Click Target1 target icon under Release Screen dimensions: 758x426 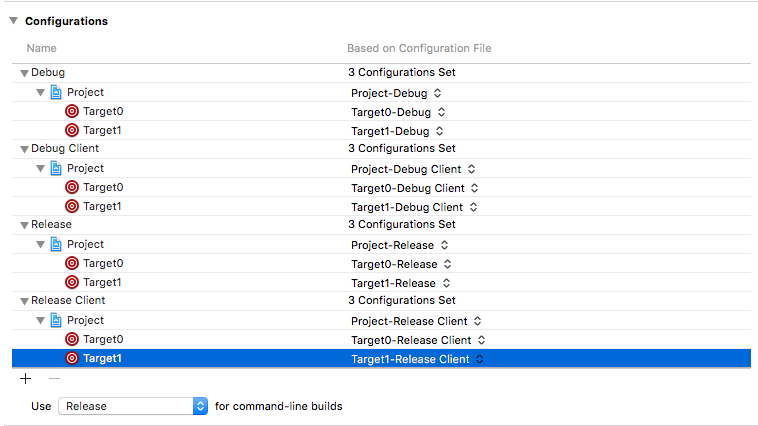[72, 282]
